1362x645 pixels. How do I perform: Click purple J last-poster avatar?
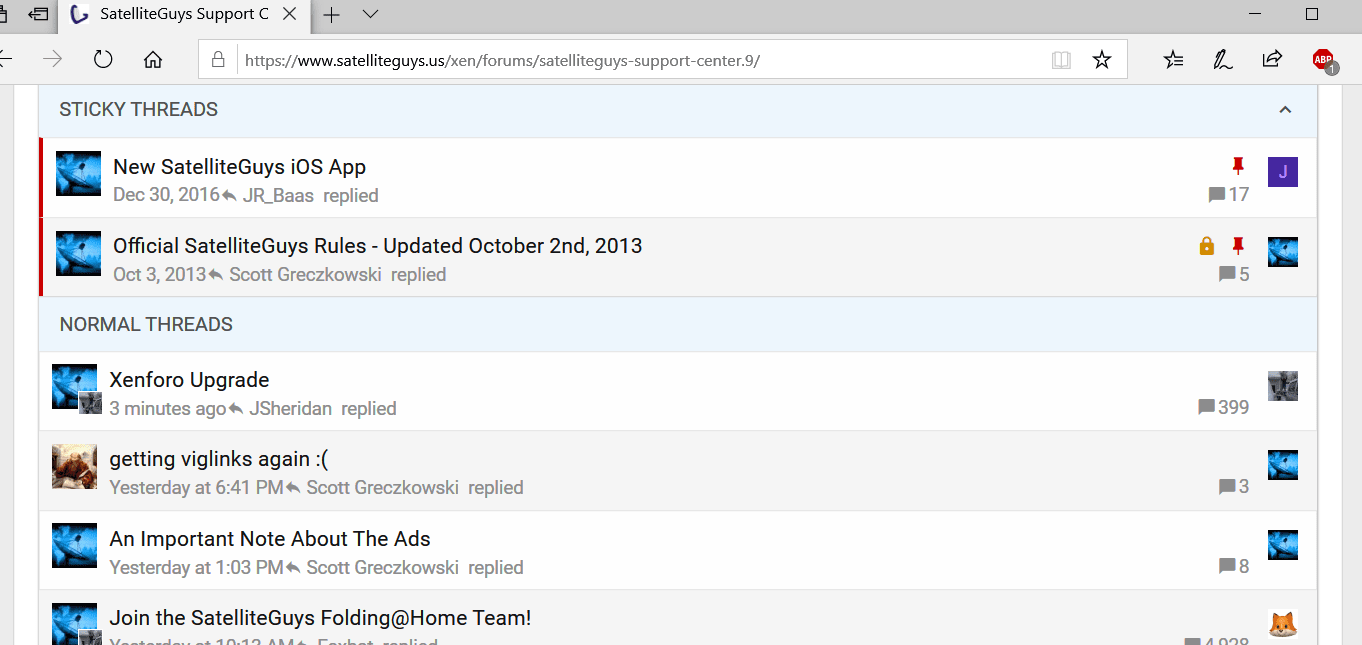1283,172
